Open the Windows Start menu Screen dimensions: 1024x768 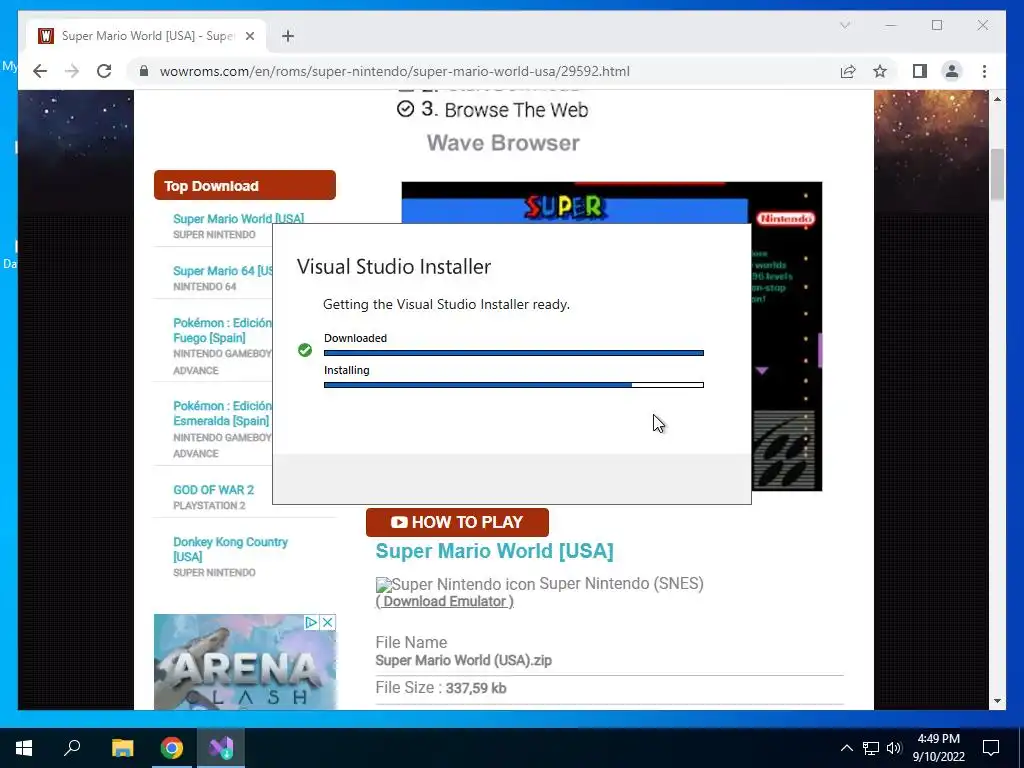24,748
